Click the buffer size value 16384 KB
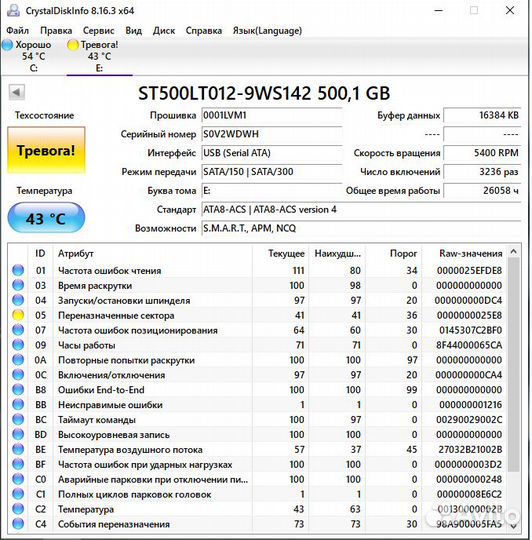This screenshot has width=532, height=540. (482, 115)
